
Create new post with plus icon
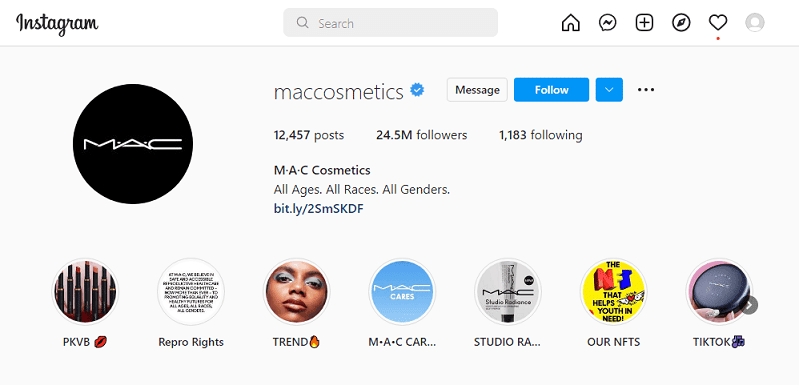[x=645, y=23]
